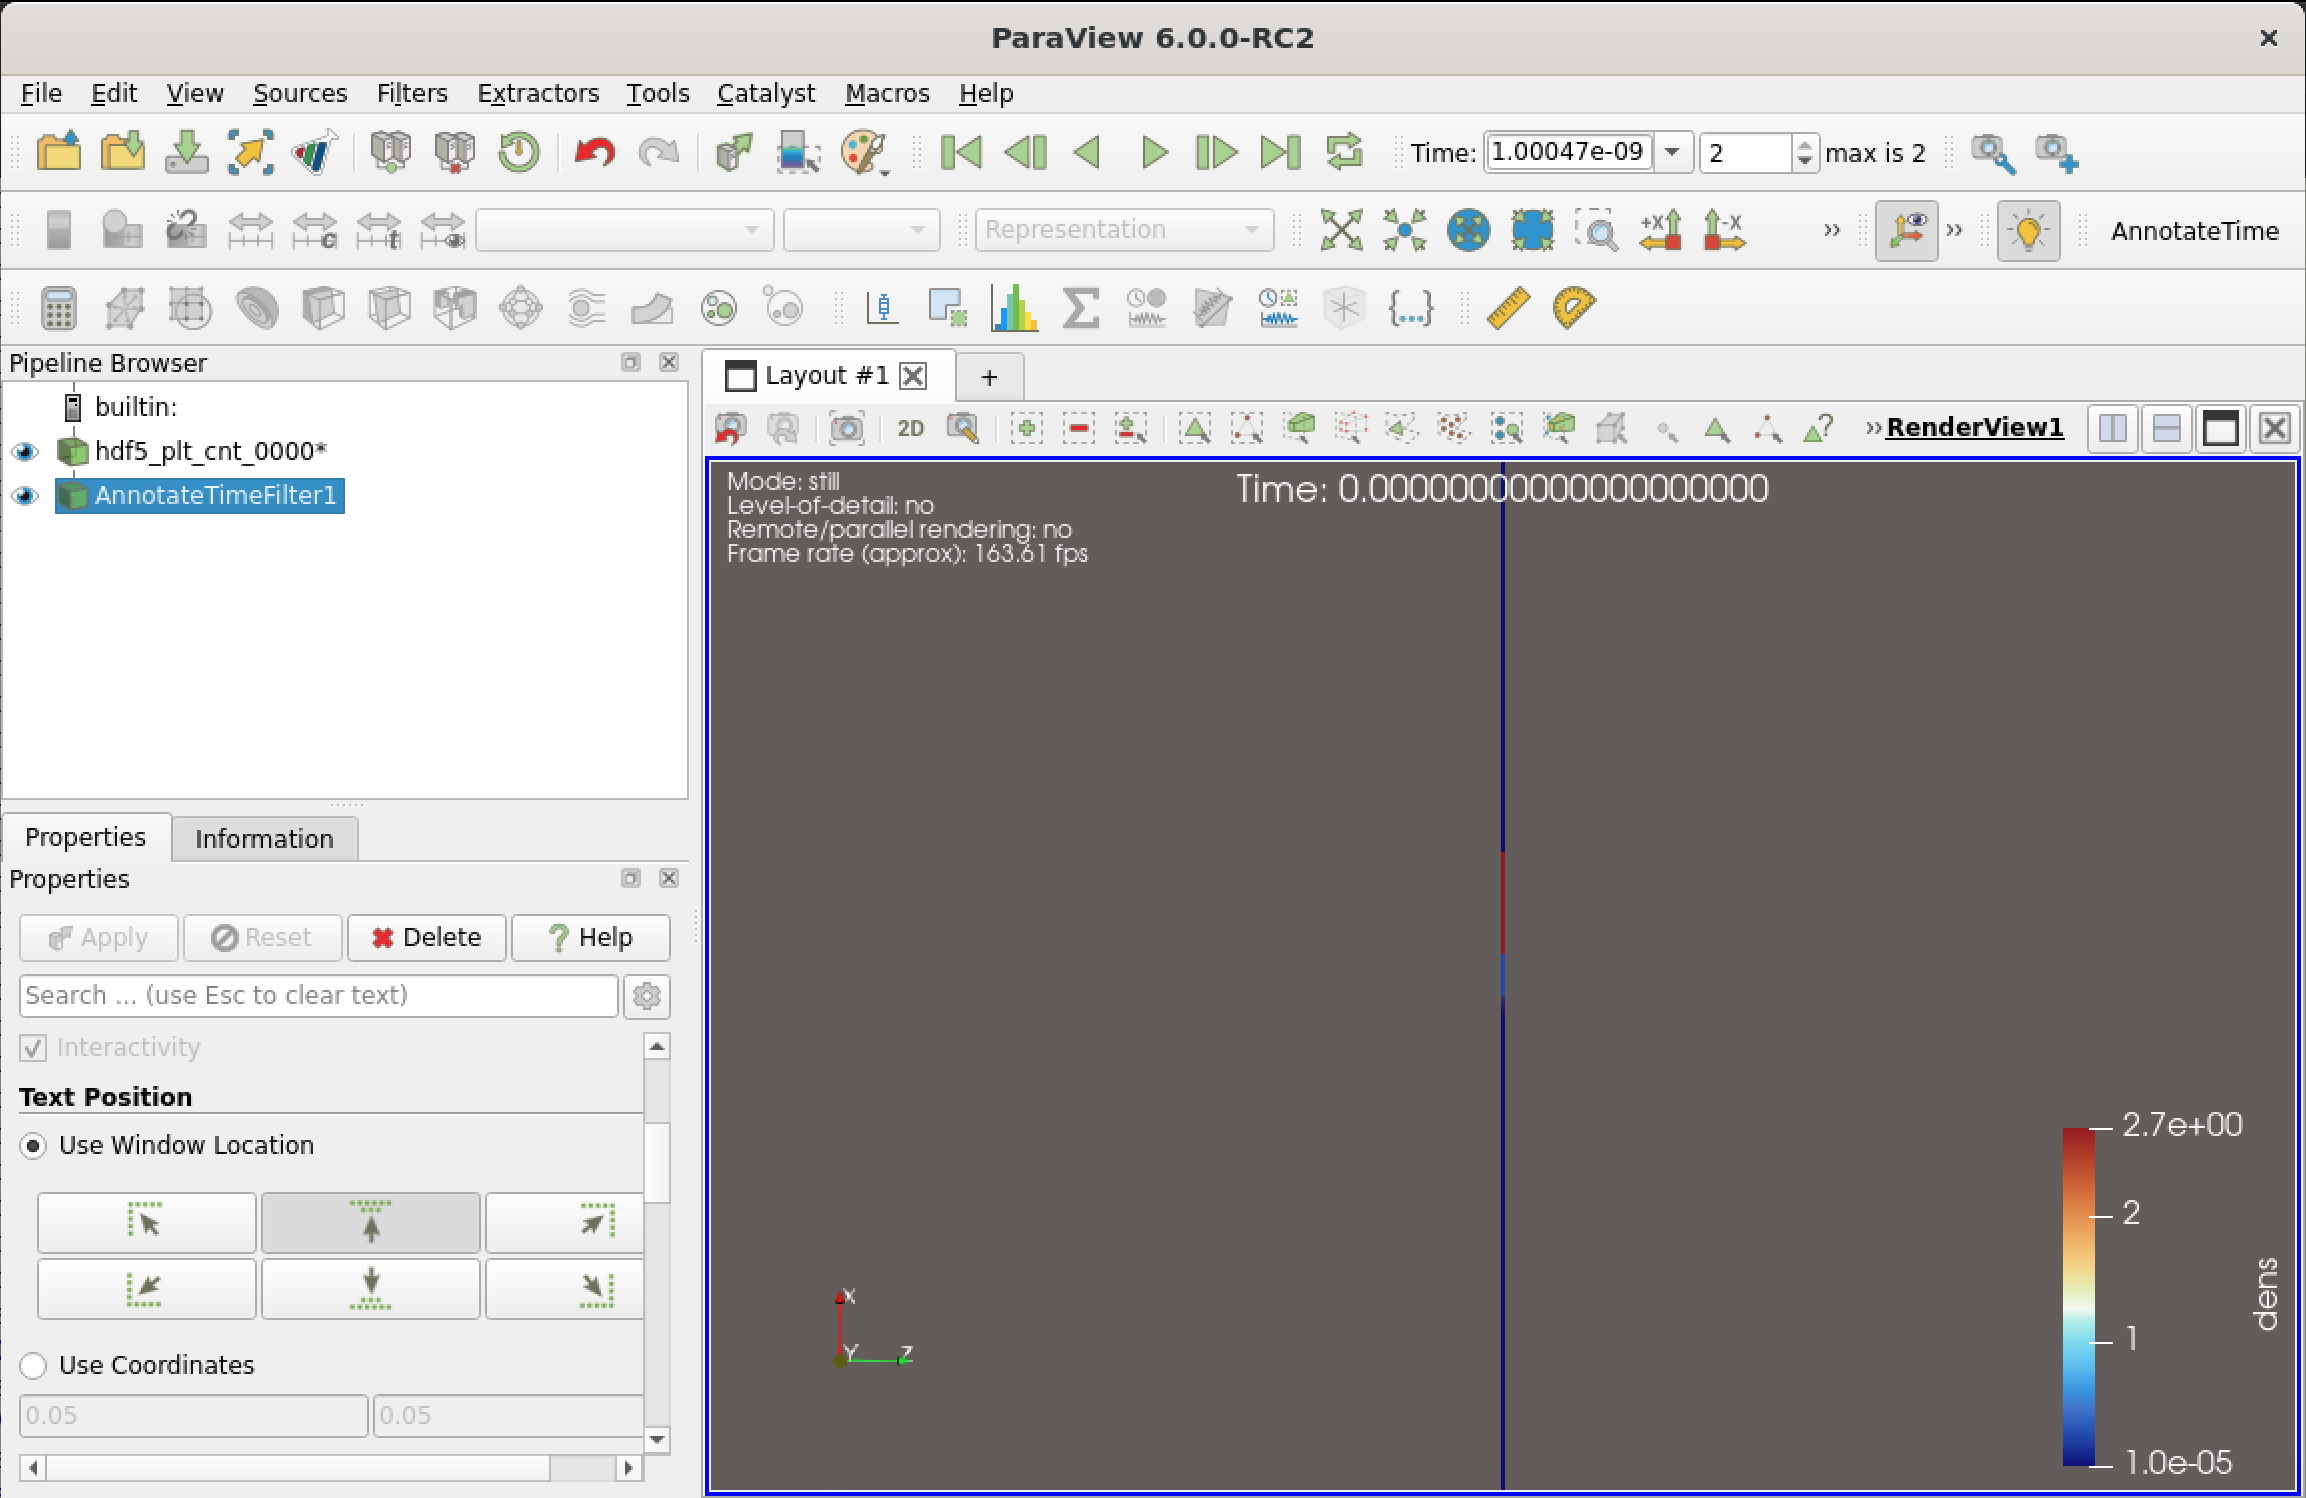Image resolution: width=2306 pixels, height=1498 pixels.
Task: Toggle visibility eye for hdf5_plt_cnt_0000
Action: click(x=25, y=452)
